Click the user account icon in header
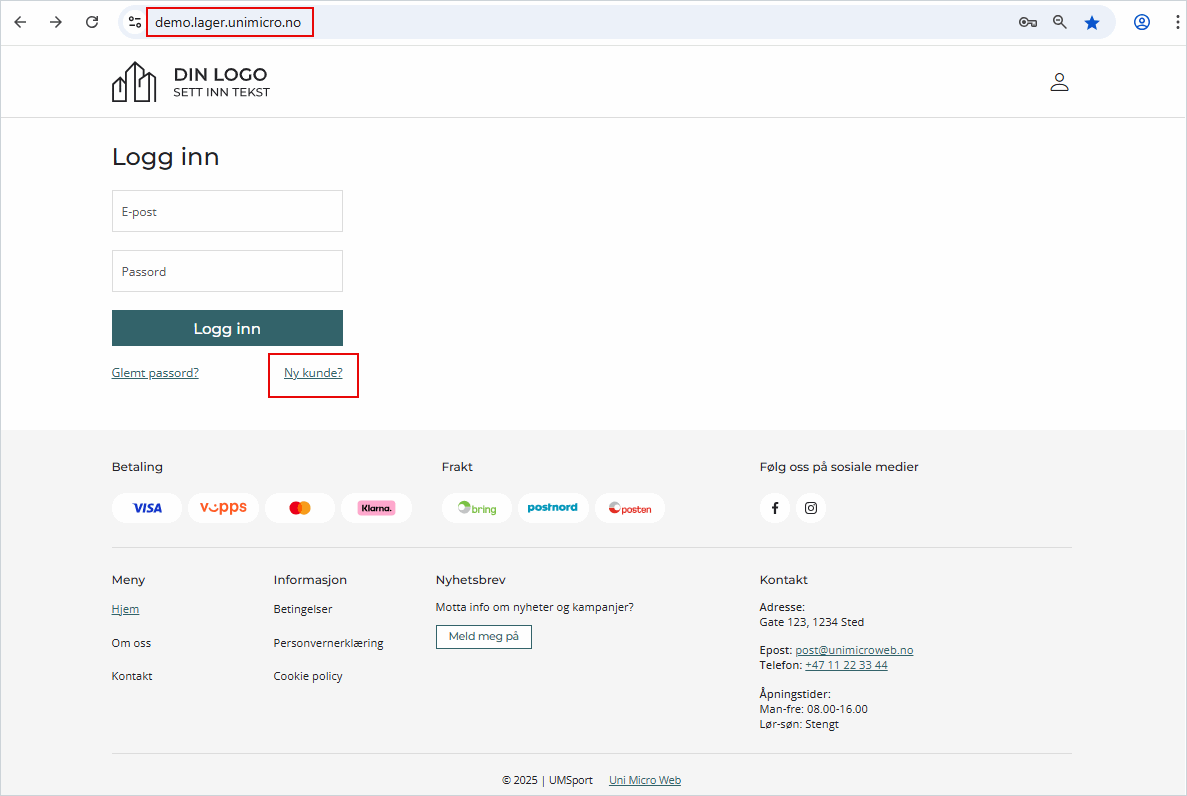This screenshot has height=796, width=1187. click(x=1059, y=82)
